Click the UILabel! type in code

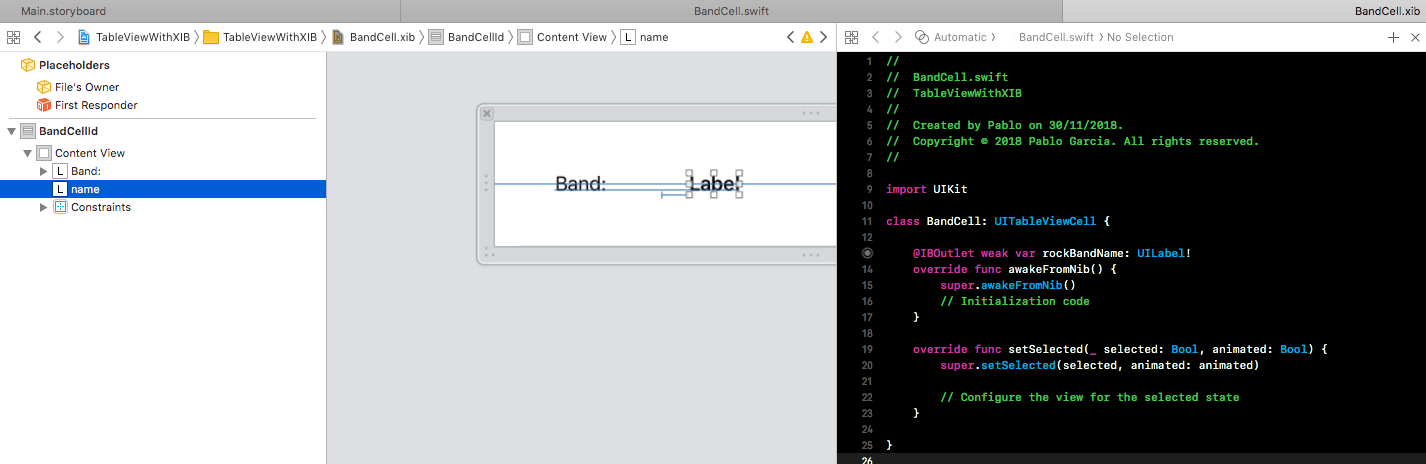[x=1164, y=253]
